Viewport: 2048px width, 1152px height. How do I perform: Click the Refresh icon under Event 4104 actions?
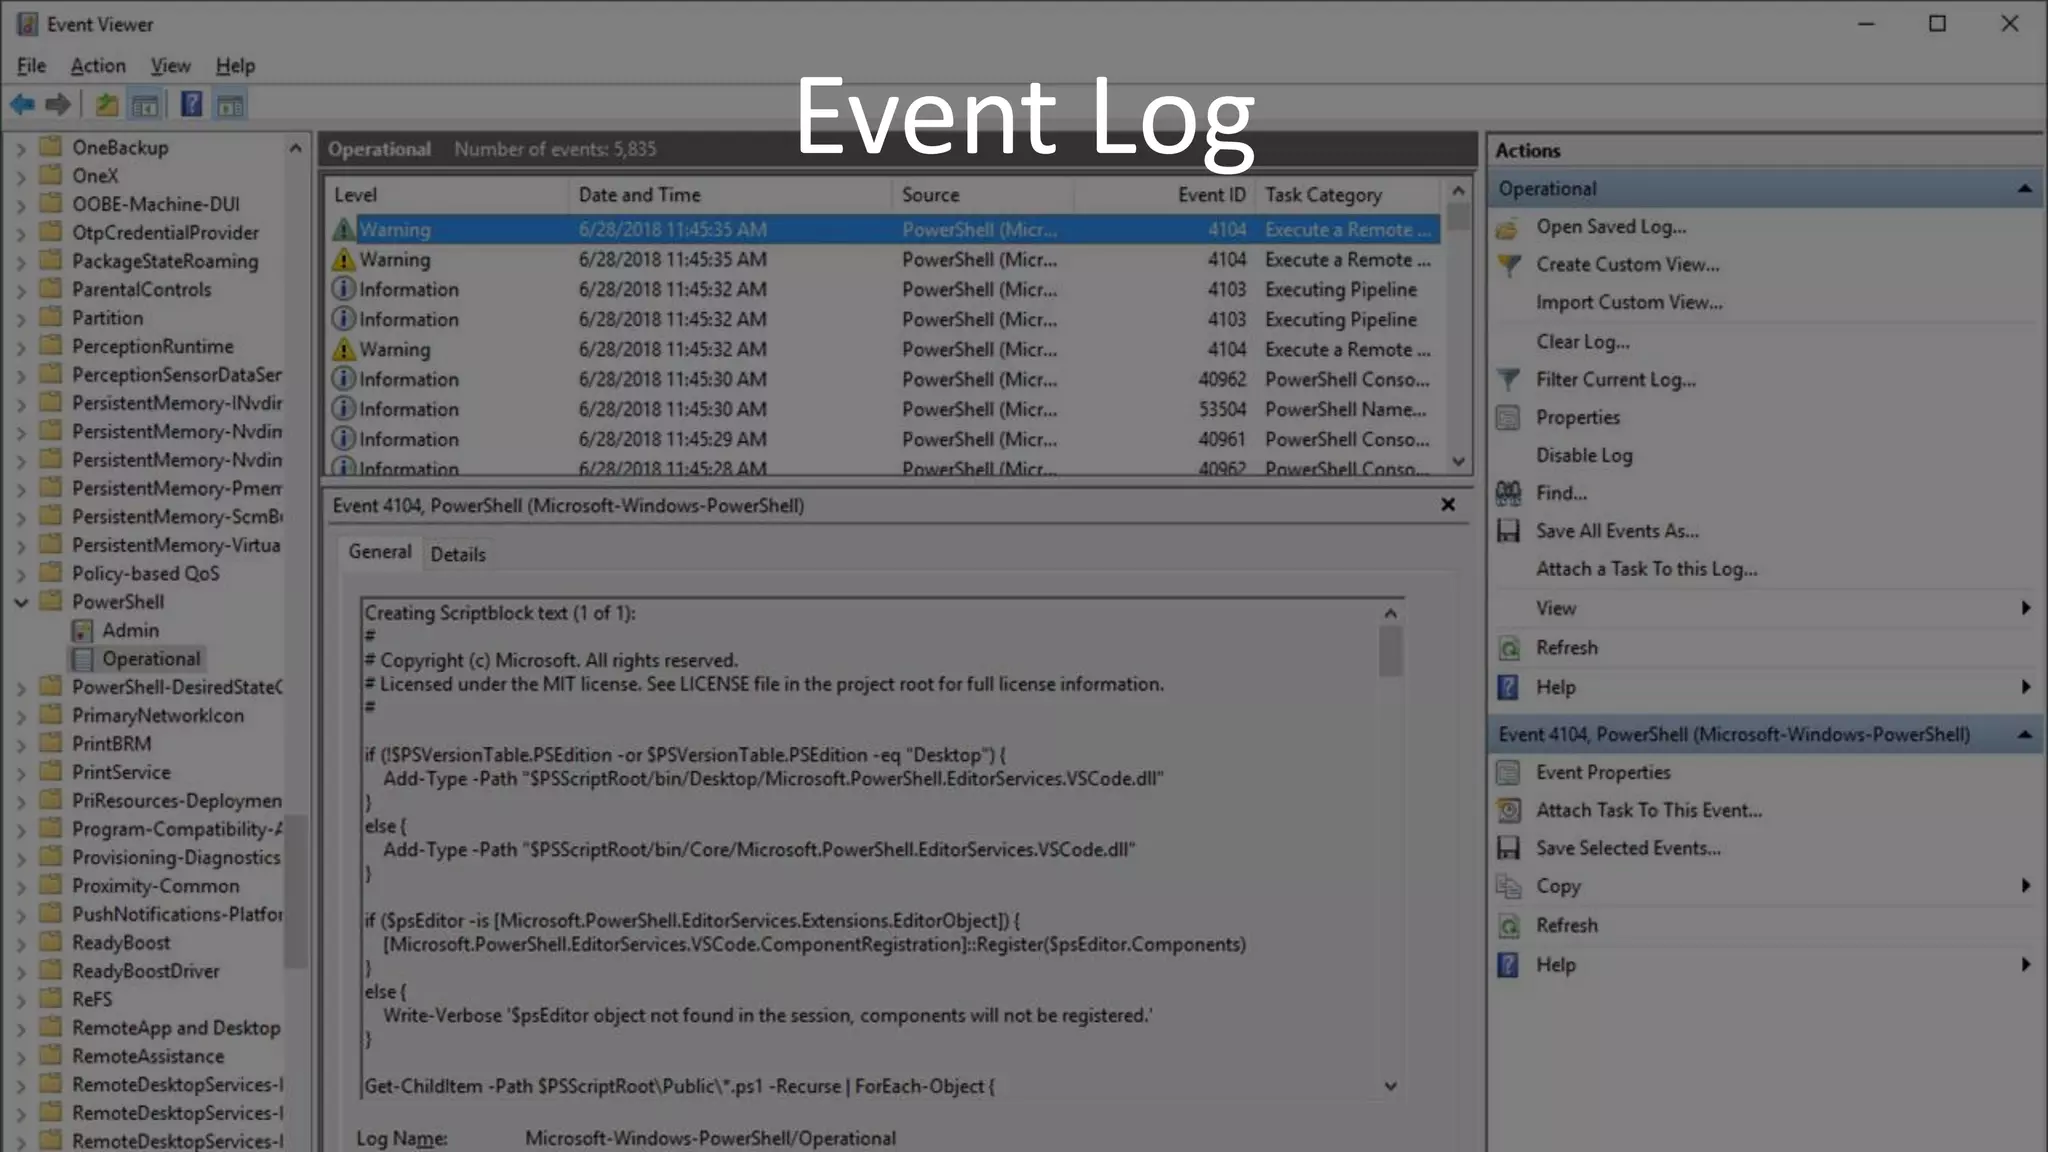click(x=1508, y=926)
